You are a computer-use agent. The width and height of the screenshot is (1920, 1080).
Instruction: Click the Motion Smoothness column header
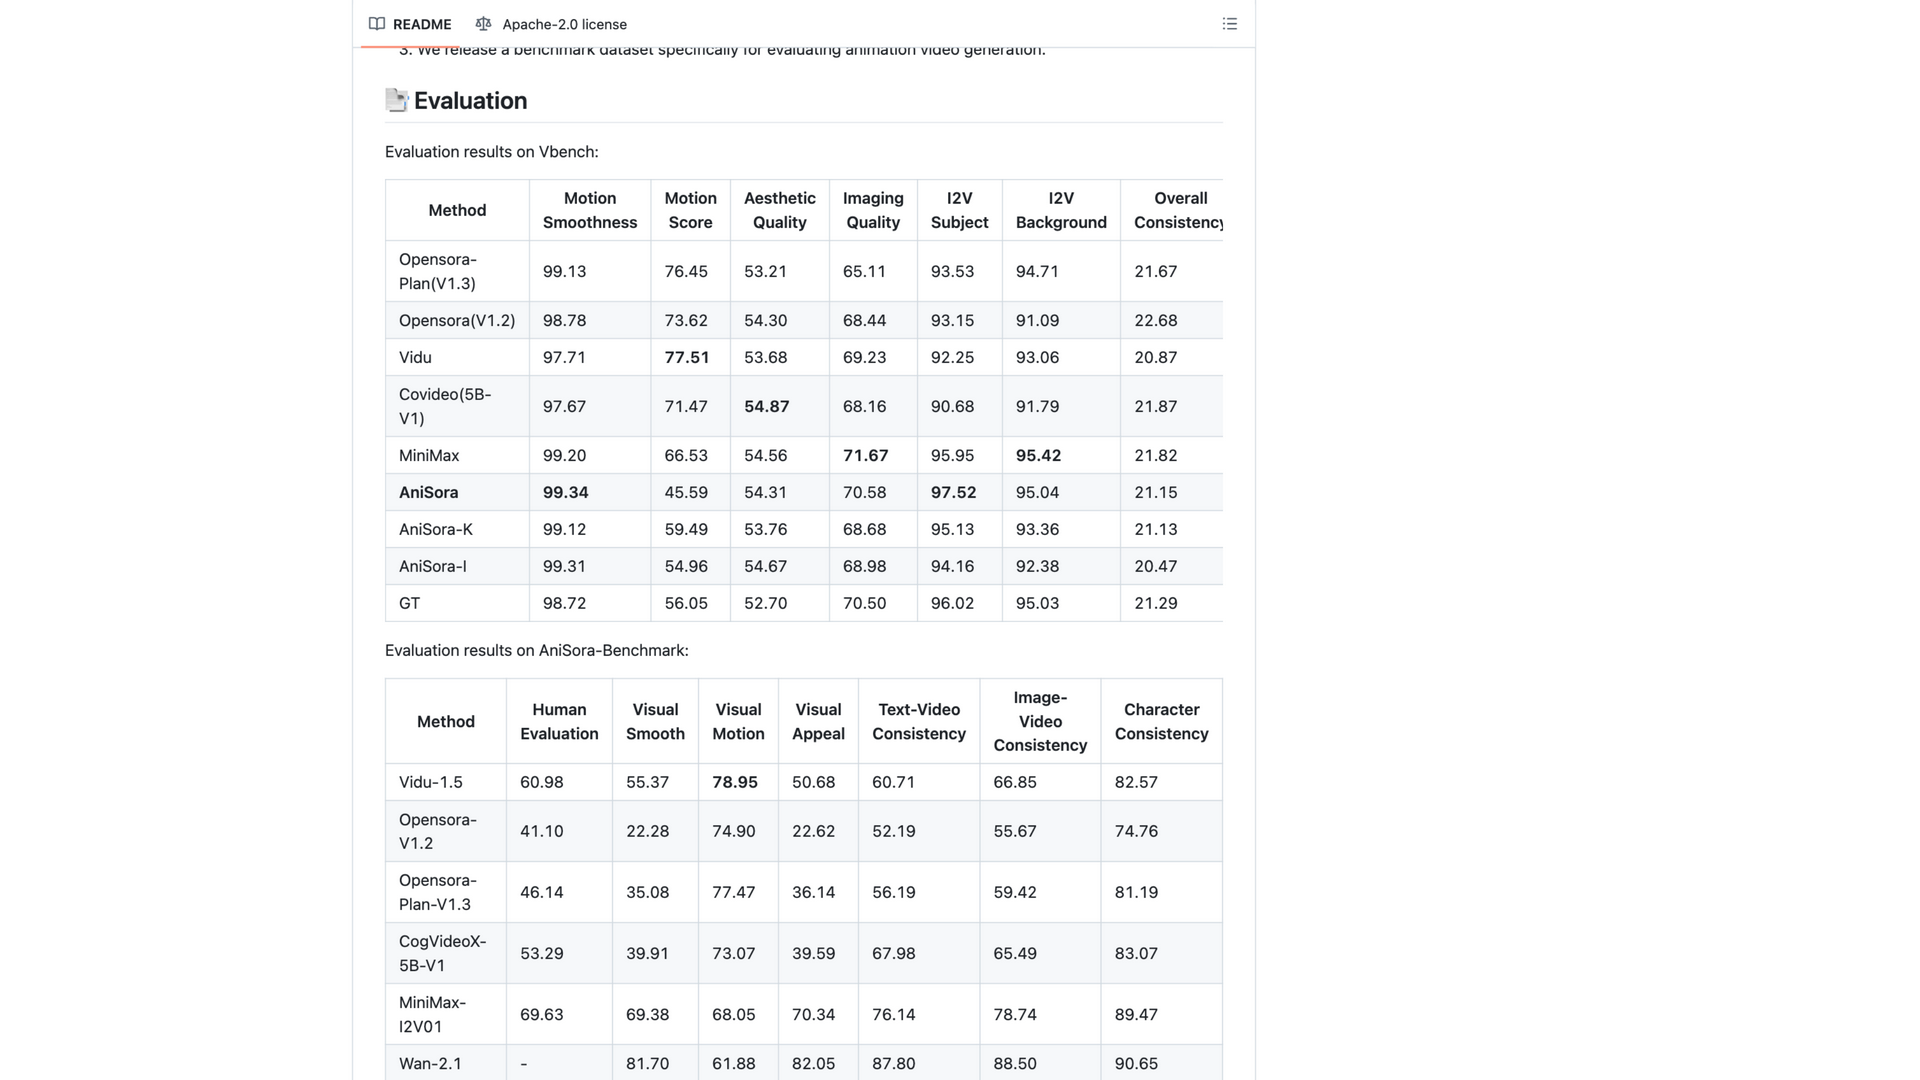590,210
